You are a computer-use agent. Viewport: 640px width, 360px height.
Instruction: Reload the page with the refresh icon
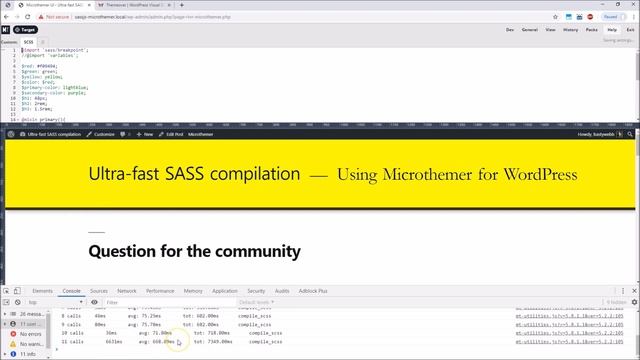[28, 17]
